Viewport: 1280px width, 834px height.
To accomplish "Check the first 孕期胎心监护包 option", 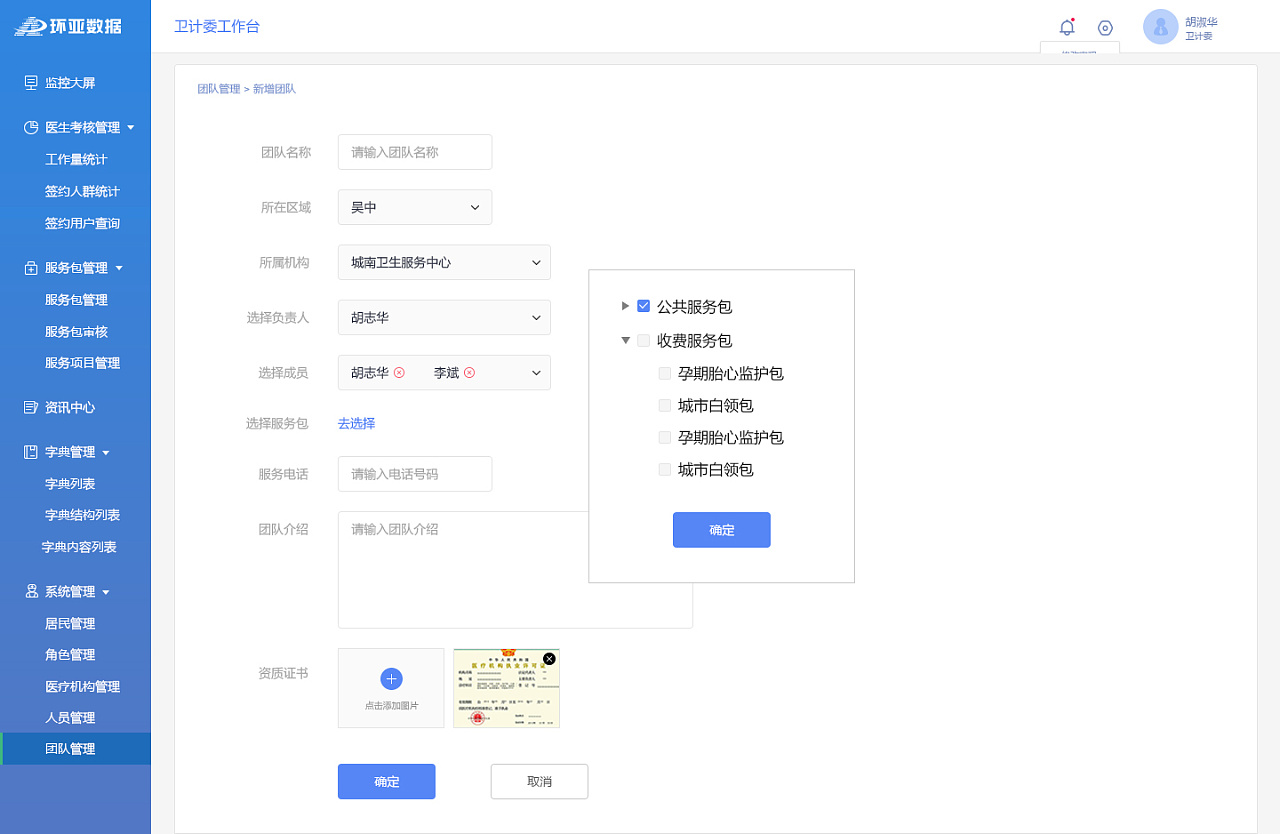I will click(664, 373).
